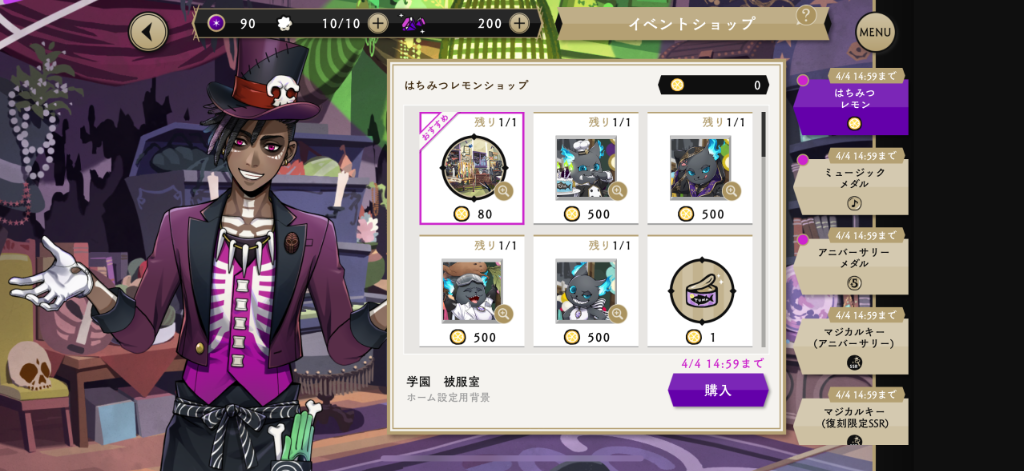This screenshot has height=471, width=1024.
Task: Switch to the ミュージックメダル shop tab
Action: [x=850, y=182]
